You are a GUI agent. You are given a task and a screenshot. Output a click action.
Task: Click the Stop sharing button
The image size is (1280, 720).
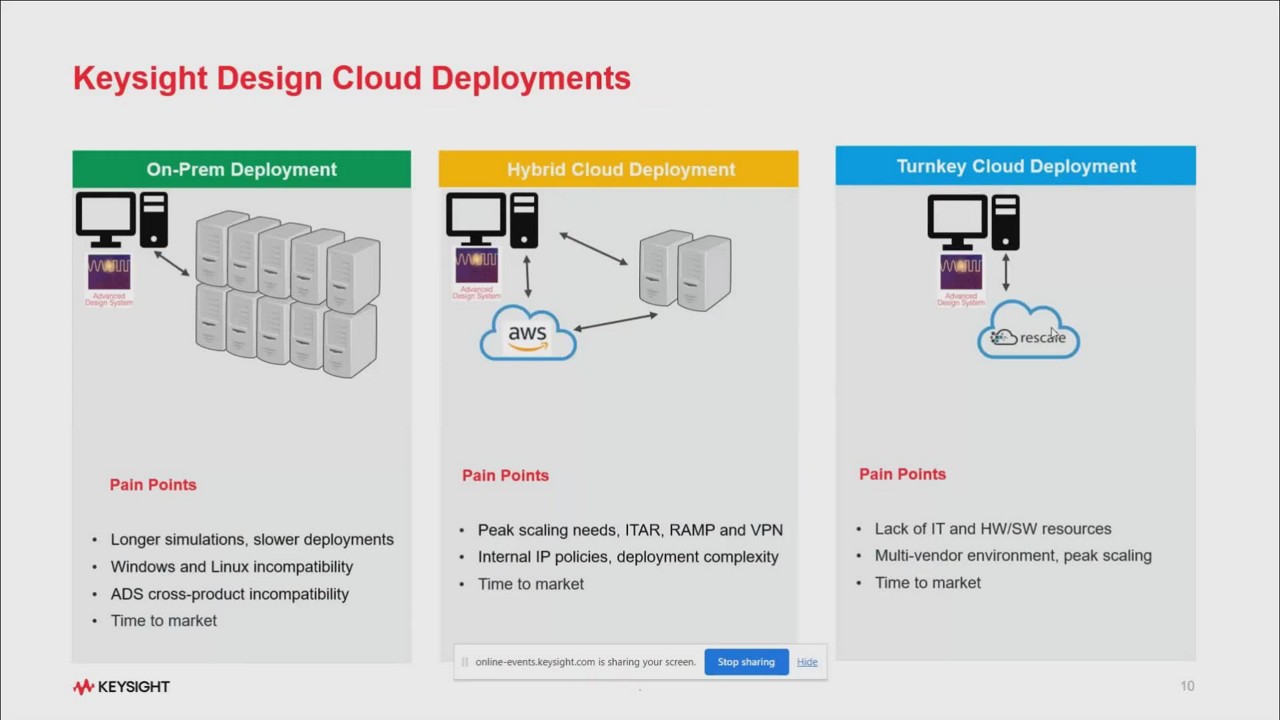pos(746,662)
